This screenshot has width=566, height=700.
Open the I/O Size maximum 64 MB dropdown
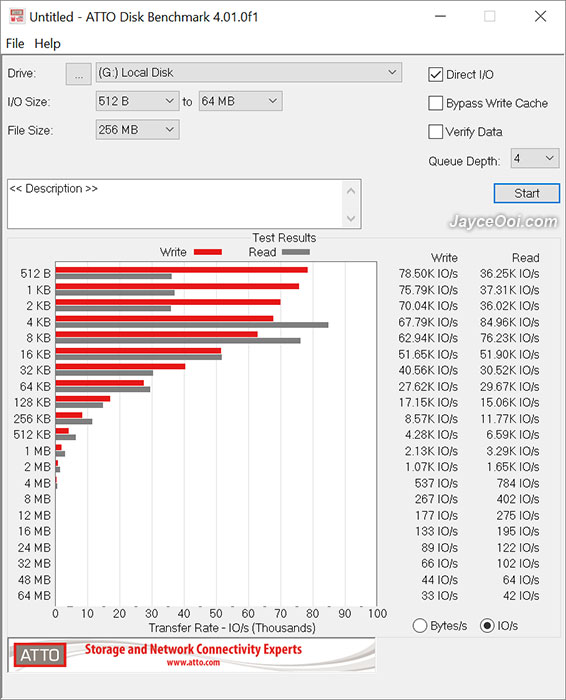240,101
